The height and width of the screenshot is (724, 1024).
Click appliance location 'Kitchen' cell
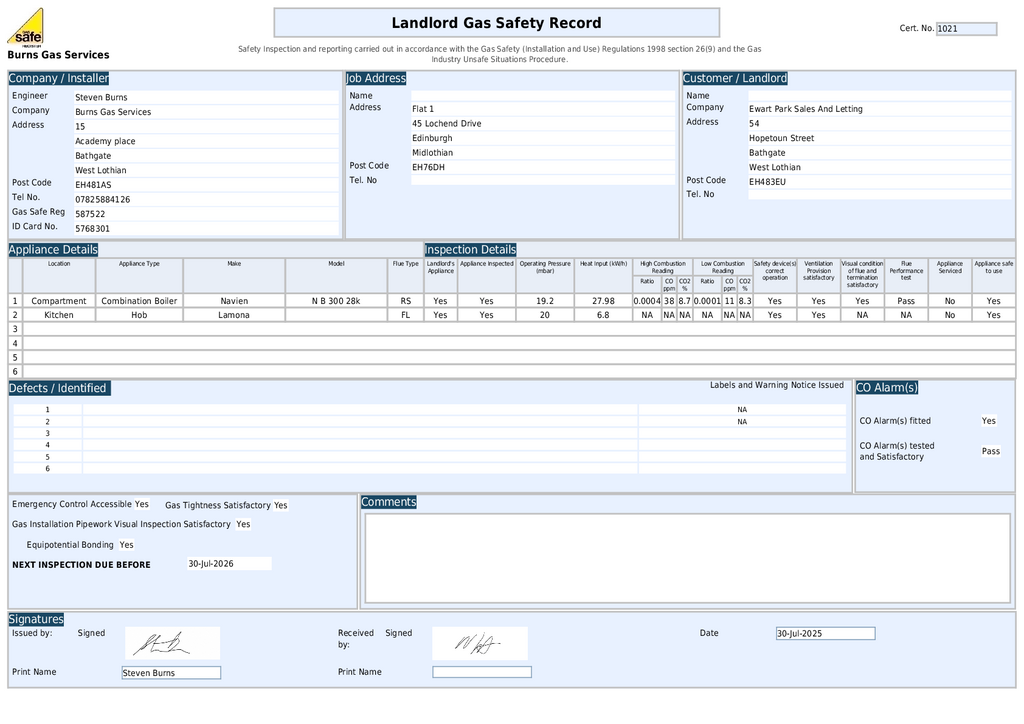pos(59,315)
